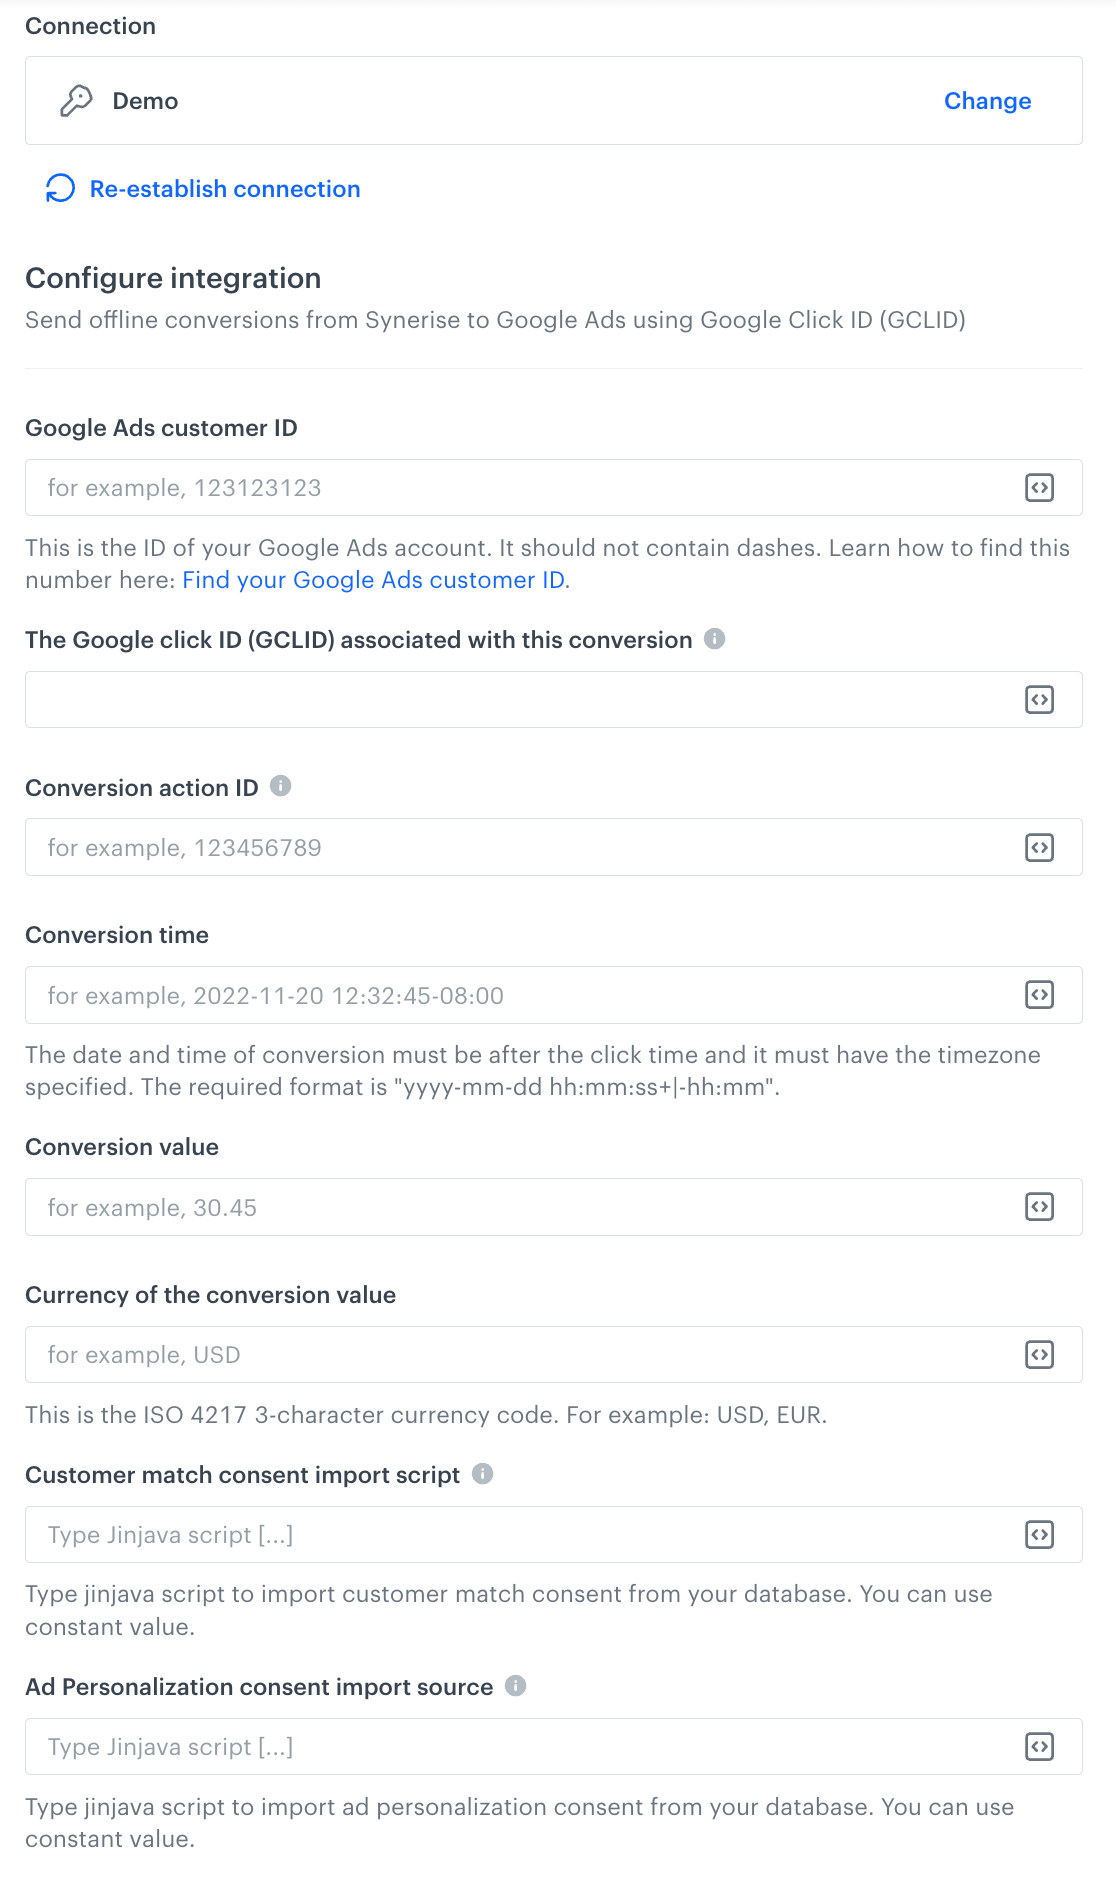Image resolution: width=1116 pixels, height=1878 pixels.
Task: Open the Find your Google Ads customer ID link
Action: [375, 580]
